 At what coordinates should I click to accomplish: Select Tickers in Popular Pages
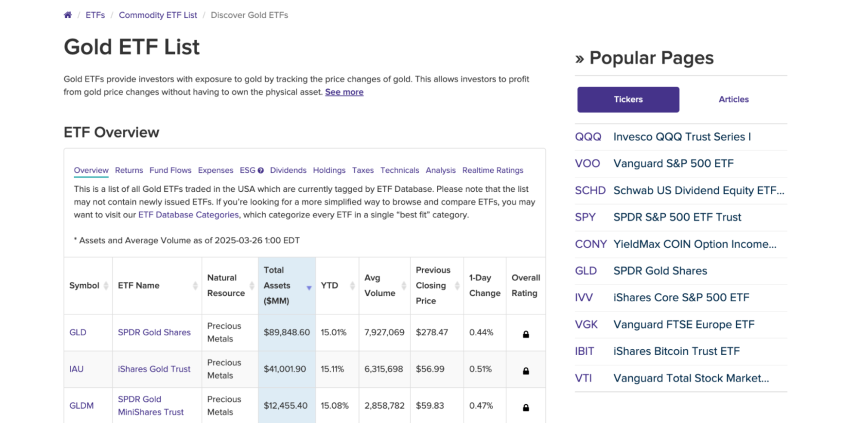pos(628,99)
